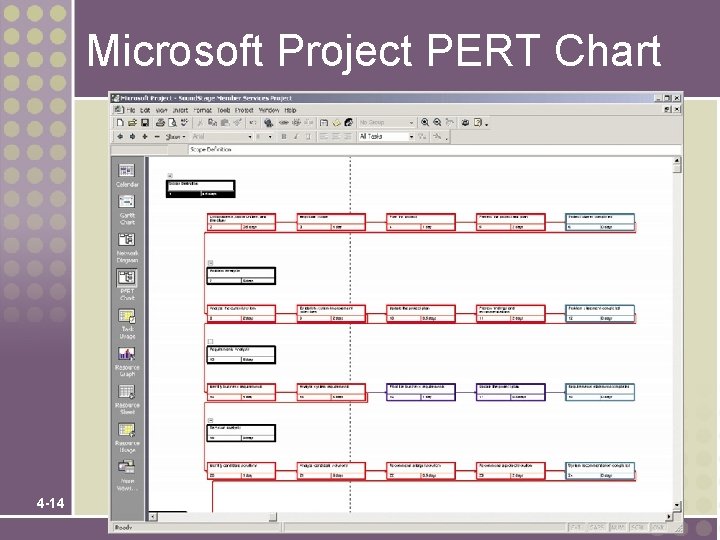Toggle the box above Requirements Analysis node
This screenshot has width=720, height=540.
click(210, 341)
